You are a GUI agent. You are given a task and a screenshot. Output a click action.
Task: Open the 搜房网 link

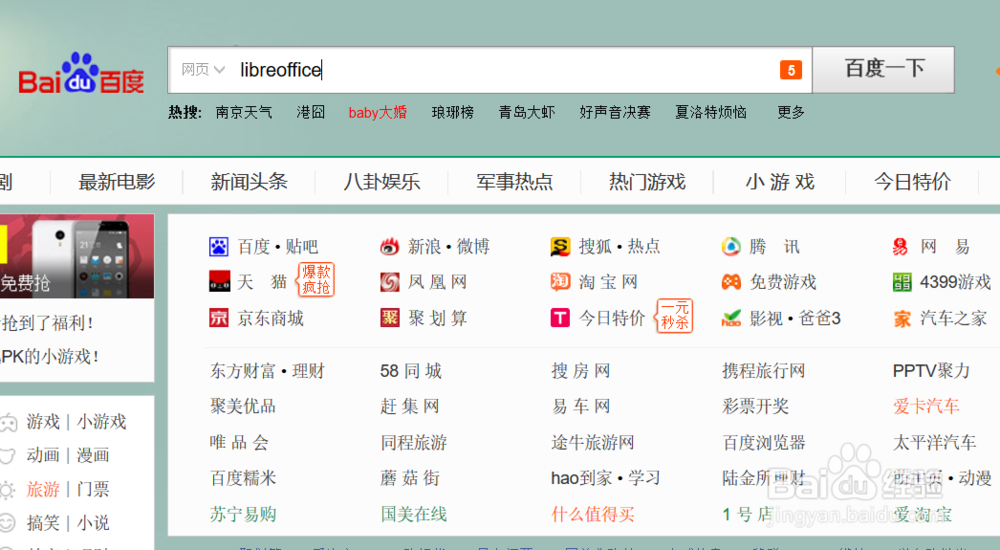pos(580,371)
